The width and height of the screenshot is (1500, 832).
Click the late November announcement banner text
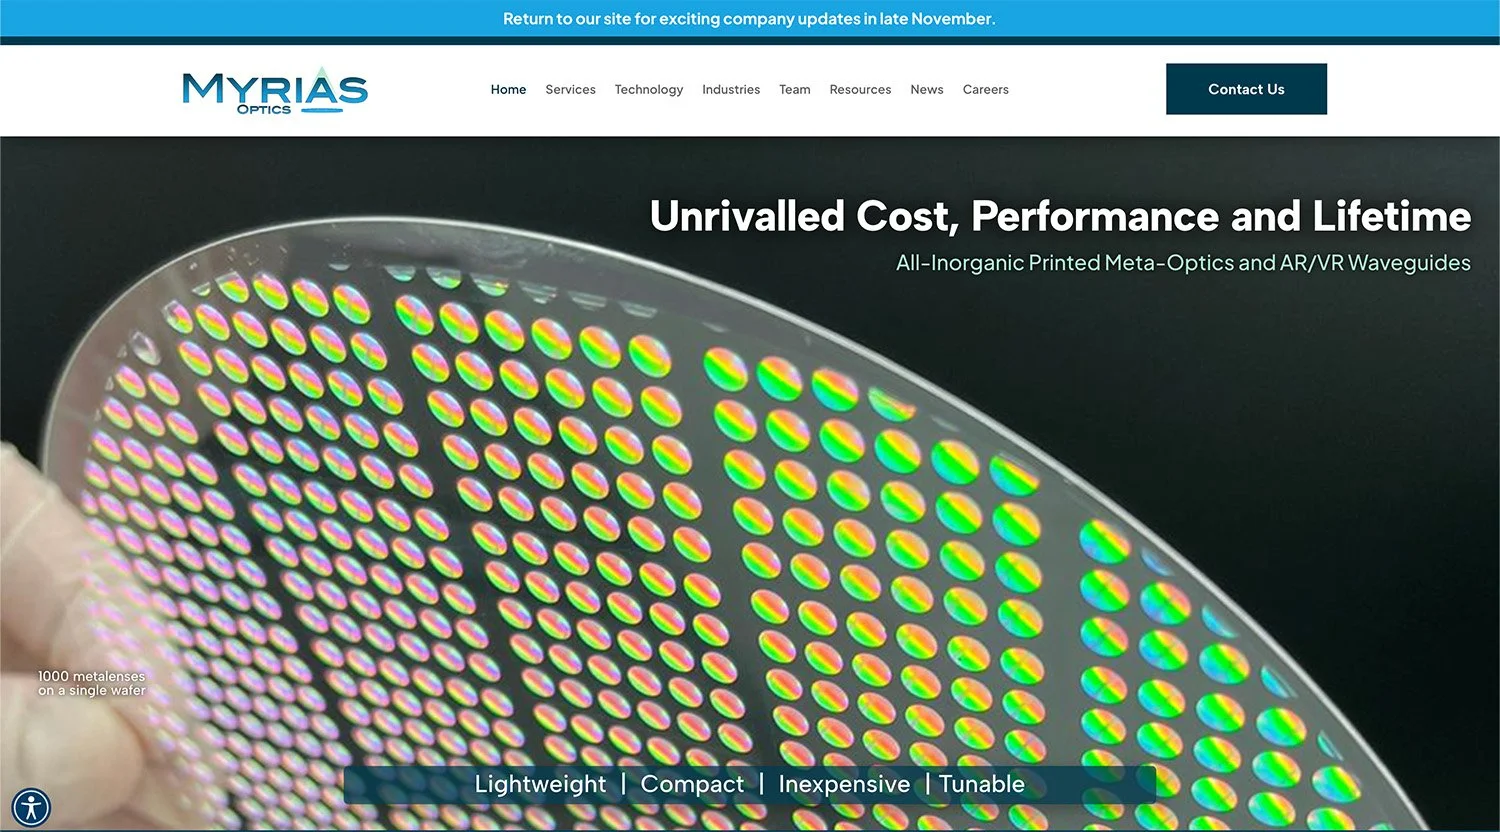point(749,18)
